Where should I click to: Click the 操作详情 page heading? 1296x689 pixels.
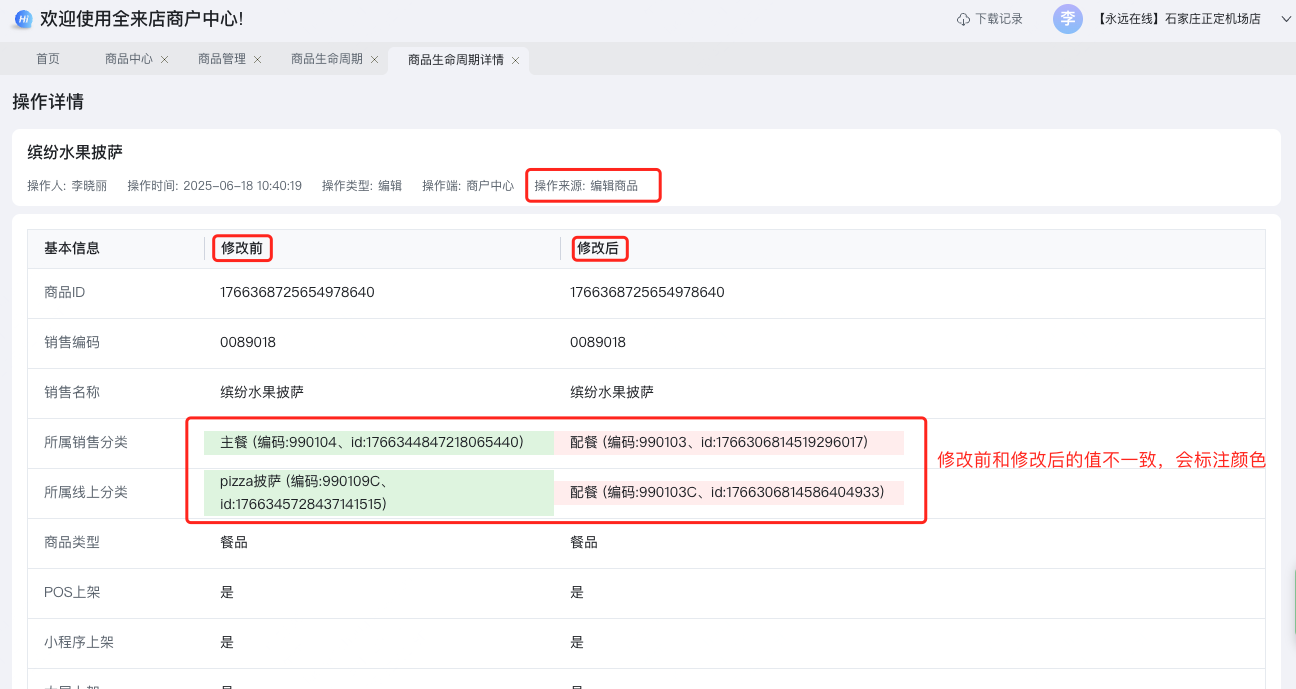(x=48, y=102)
